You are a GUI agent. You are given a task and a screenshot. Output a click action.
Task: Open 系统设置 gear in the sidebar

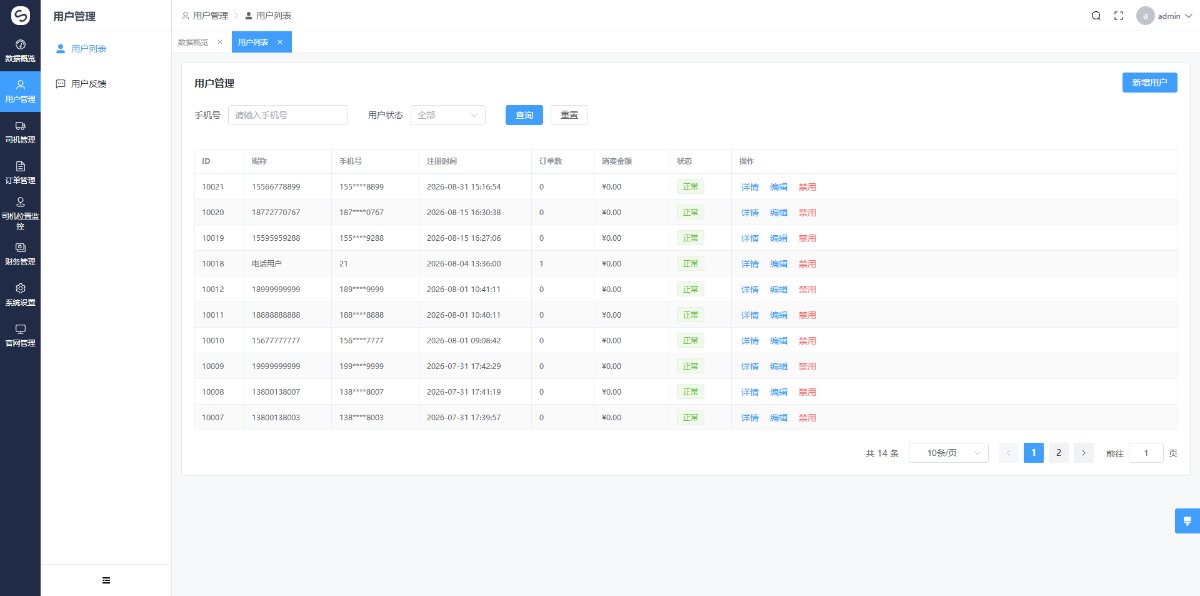20,288
